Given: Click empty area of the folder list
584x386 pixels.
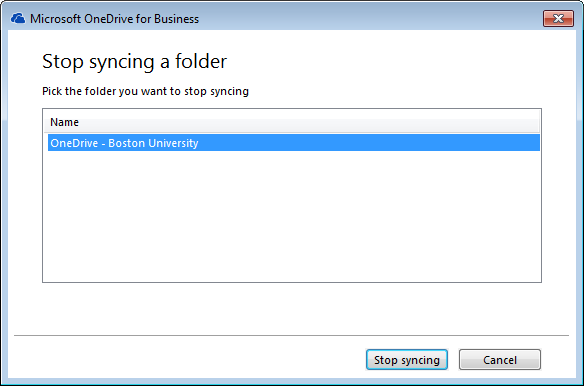Looking at the screenshot, I should (x=292, y=216).
